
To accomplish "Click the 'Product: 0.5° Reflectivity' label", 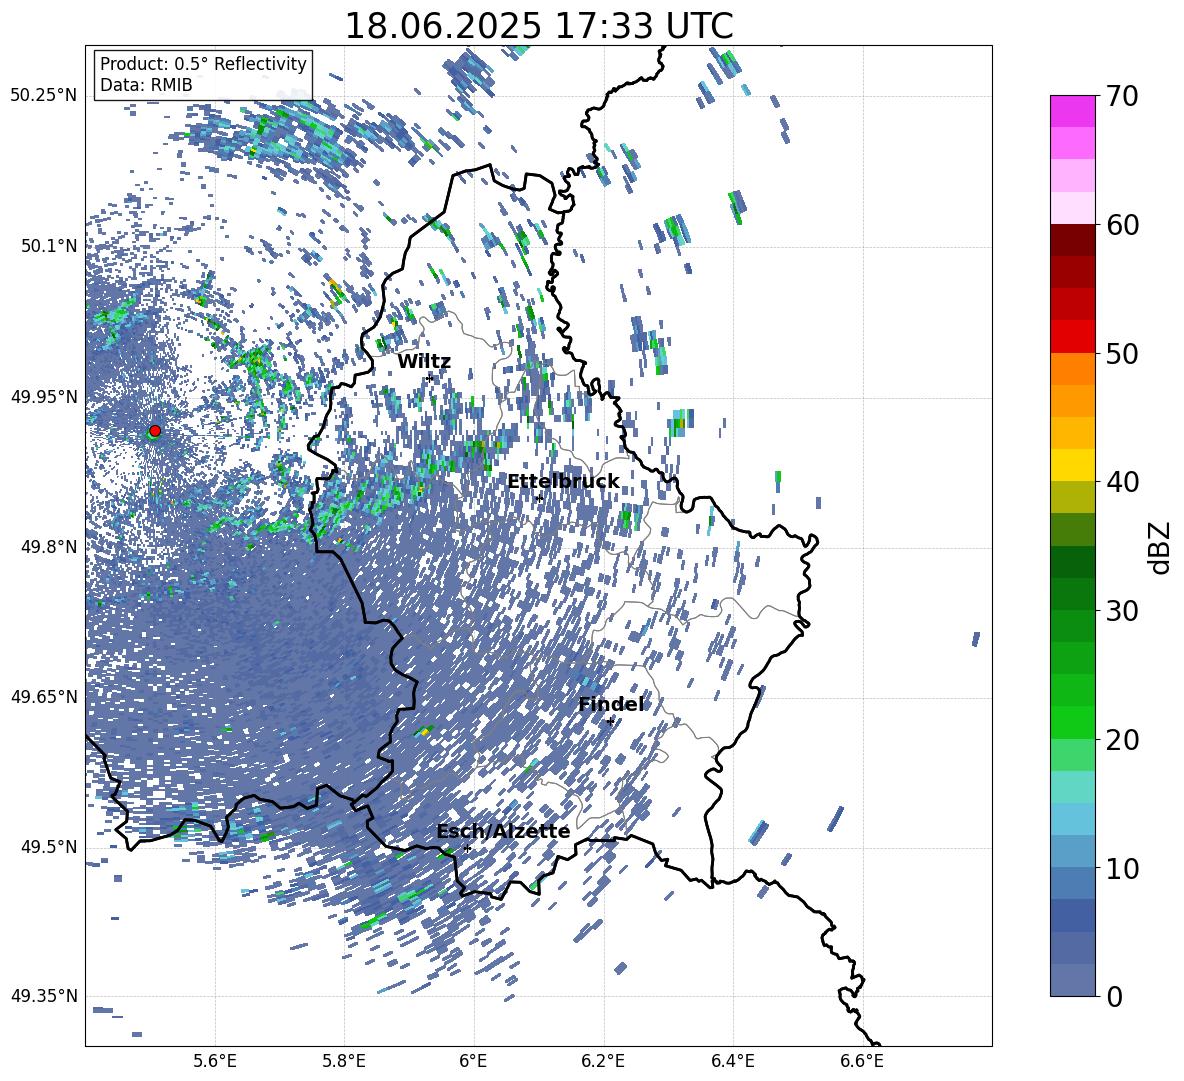I will (203, 63).
